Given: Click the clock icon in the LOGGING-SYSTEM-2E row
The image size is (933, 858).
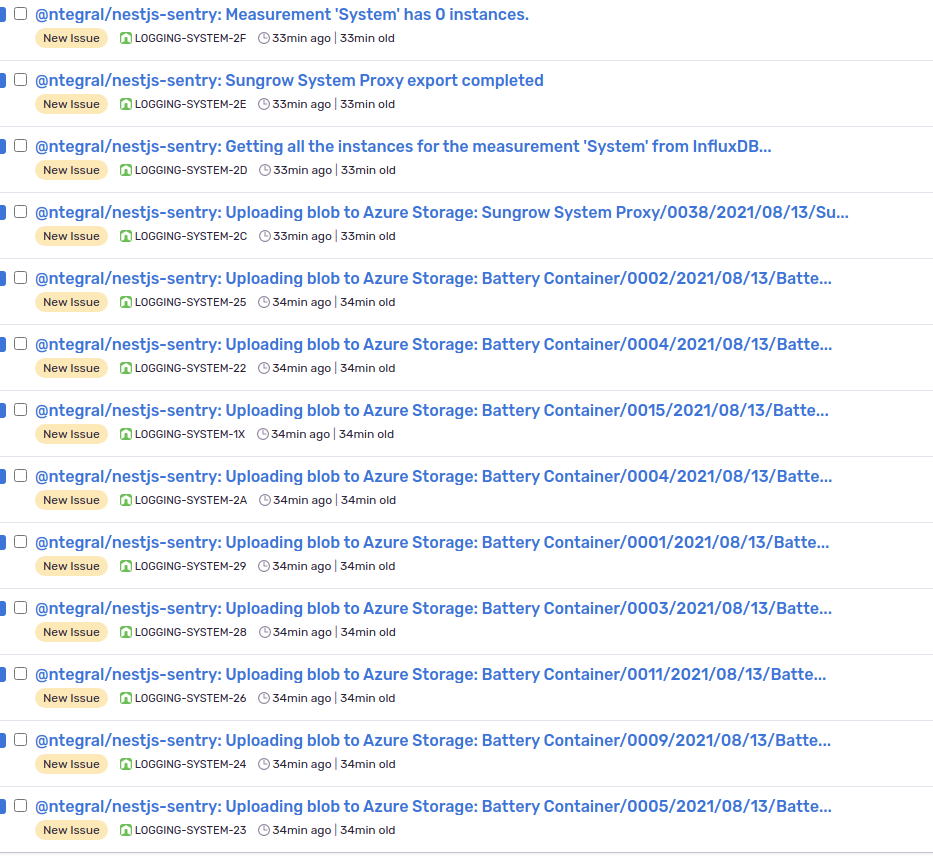Looking at the screenshot, I should 264,104.
